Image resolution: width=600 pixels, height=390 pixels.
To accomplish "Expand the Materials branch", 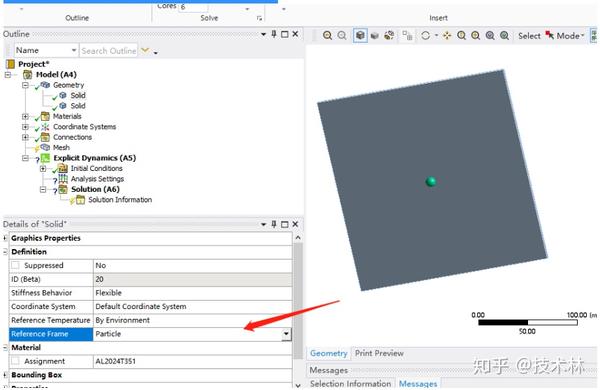I will click(25, 116).
